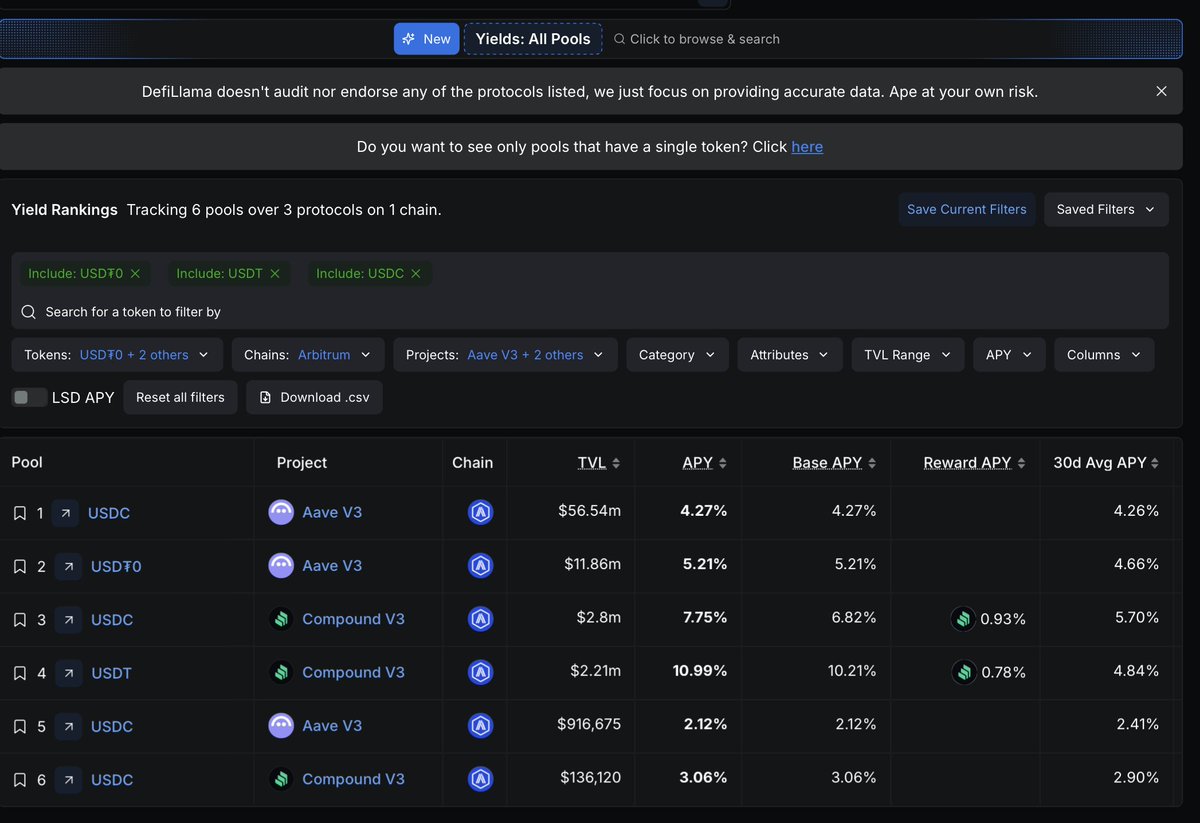
Task: Remove the Include: USDC filter tag
Action: 416,273
